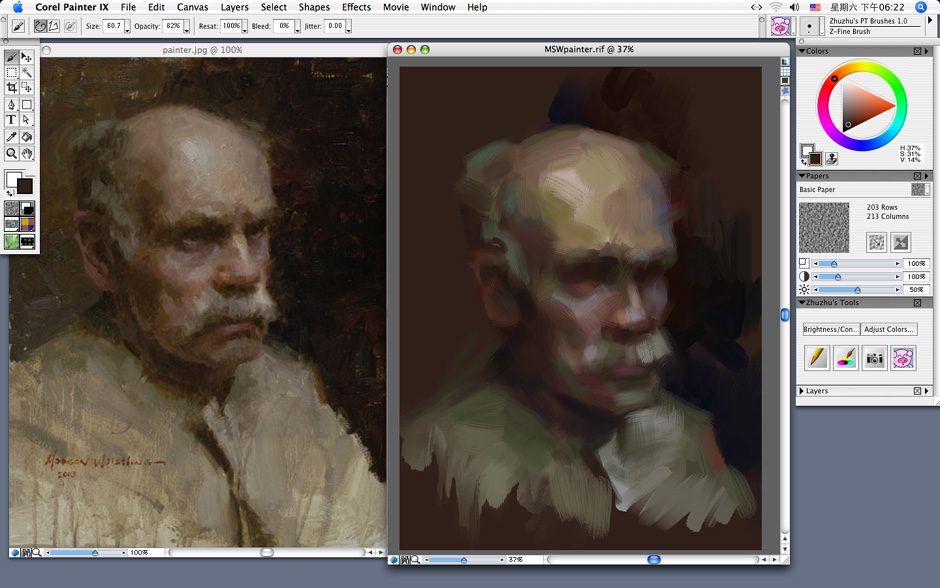Screen dimensions: 940x588
Task: Open the paper selector in toolbox
Action: coord(11,209)
